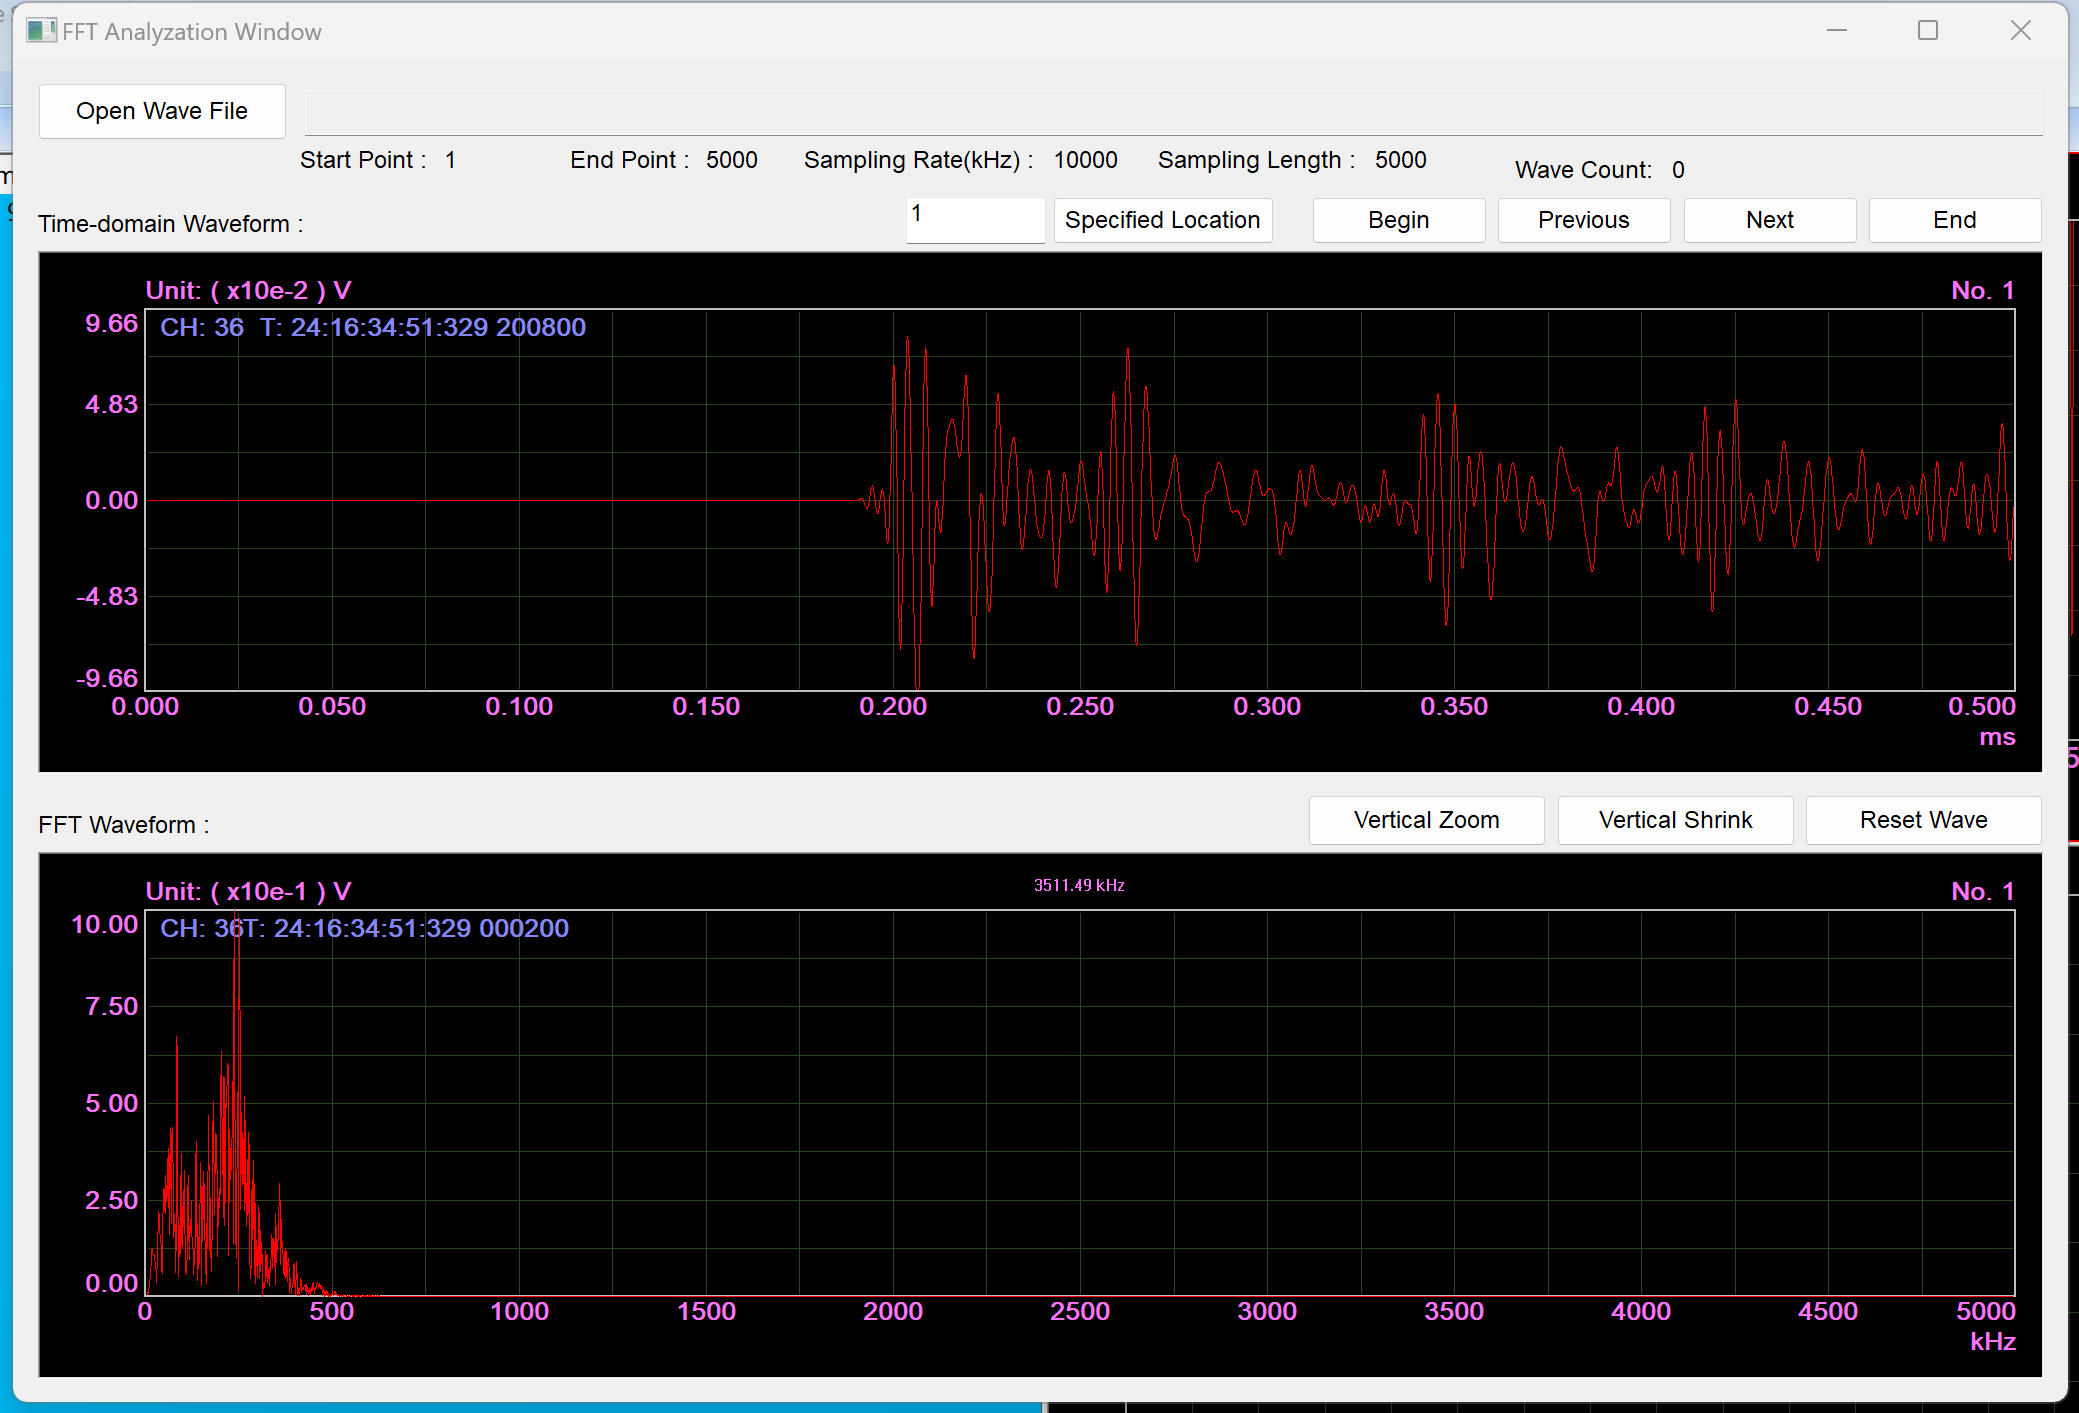Jump to last wave with End
Viewport: 2079px width, 1413px height.
pos(1954,220)
